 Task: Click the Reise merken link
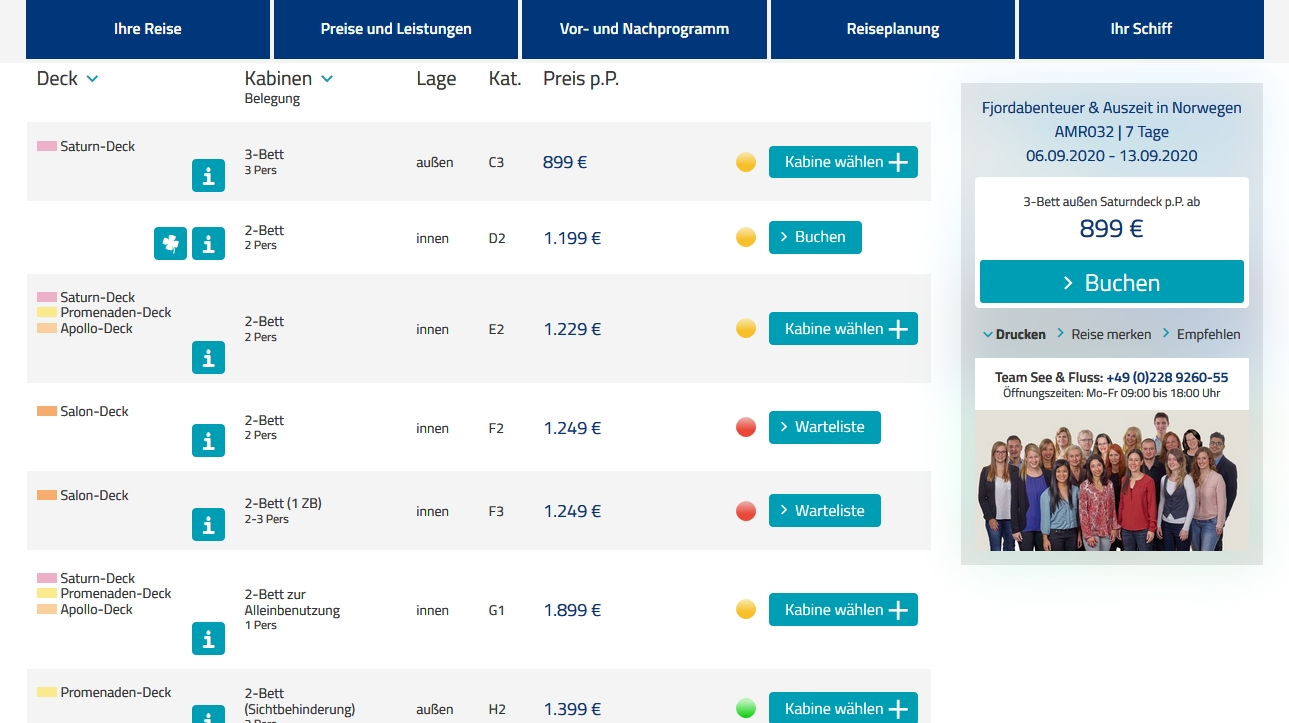(1110, 335)
